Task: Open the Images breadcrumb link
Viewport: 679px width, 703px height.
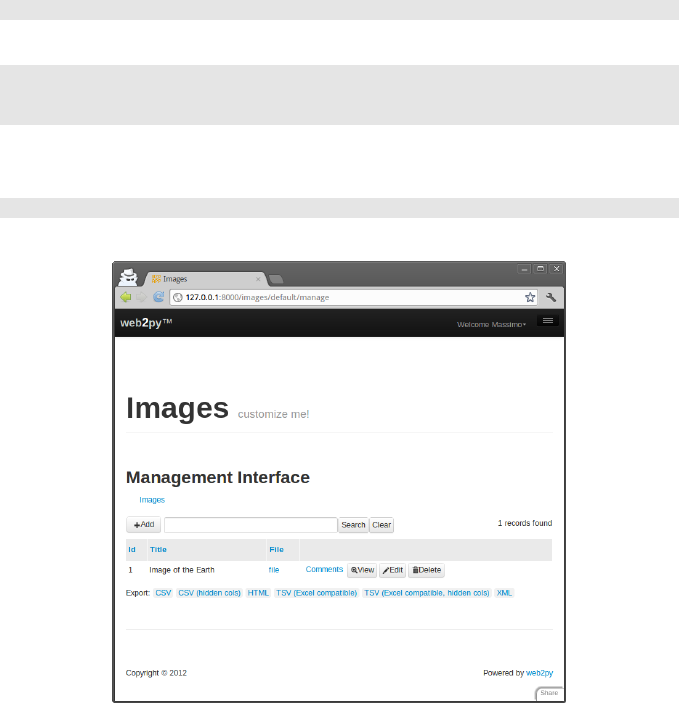Action: click(x=152, y=500)
